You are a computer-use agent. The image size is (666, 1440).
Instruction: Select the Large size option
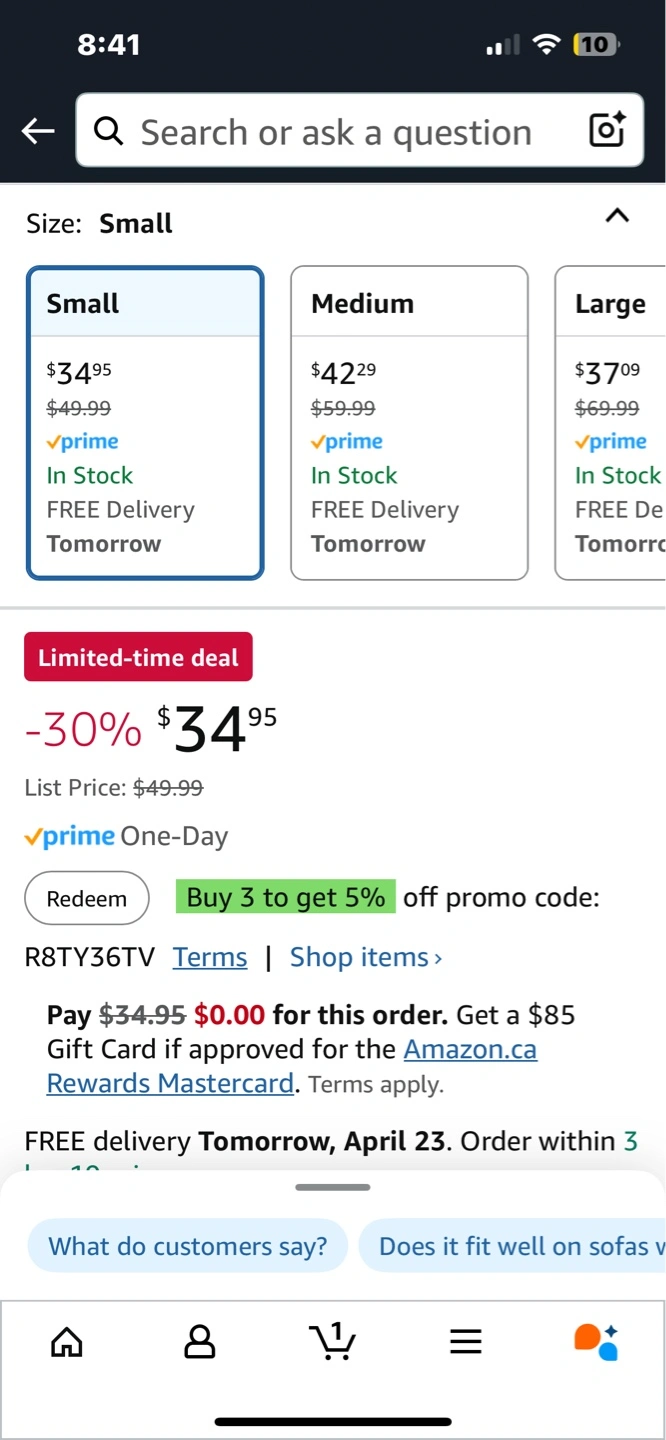click(611, 423)
